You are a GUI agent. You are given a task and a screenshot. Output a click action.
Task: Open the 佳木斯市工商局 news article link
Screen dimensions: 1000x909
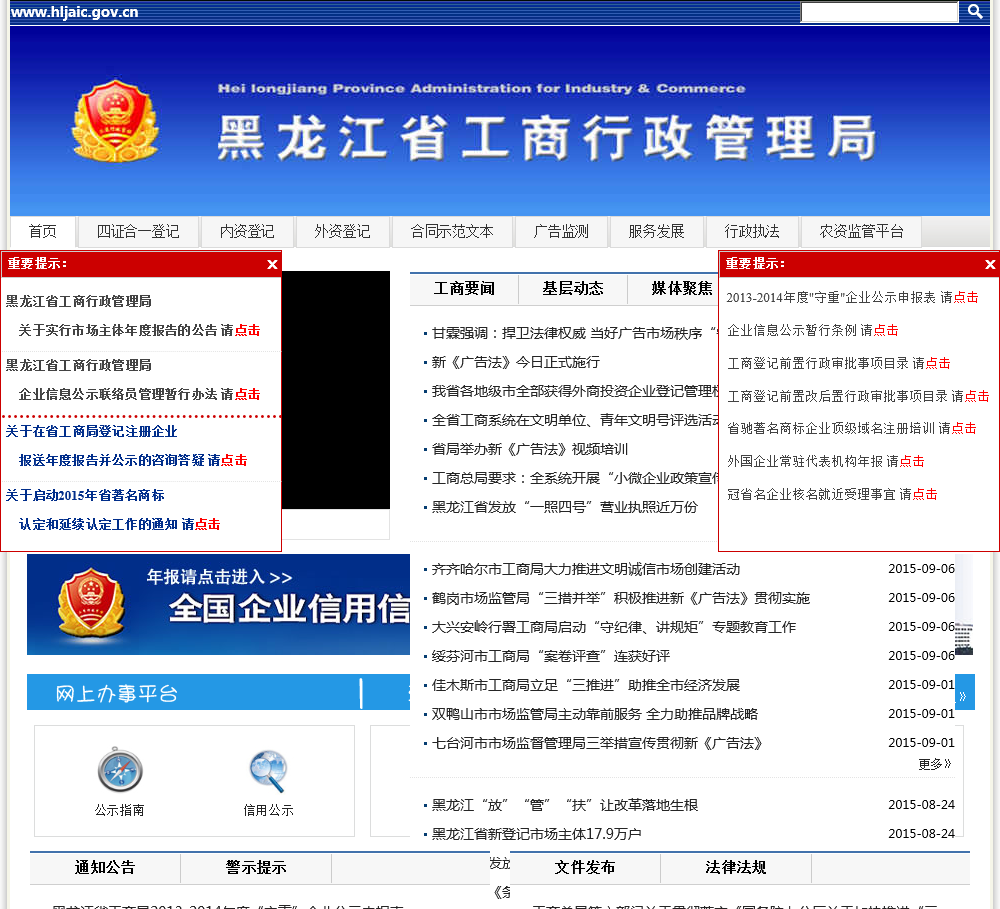click(585, 685)
